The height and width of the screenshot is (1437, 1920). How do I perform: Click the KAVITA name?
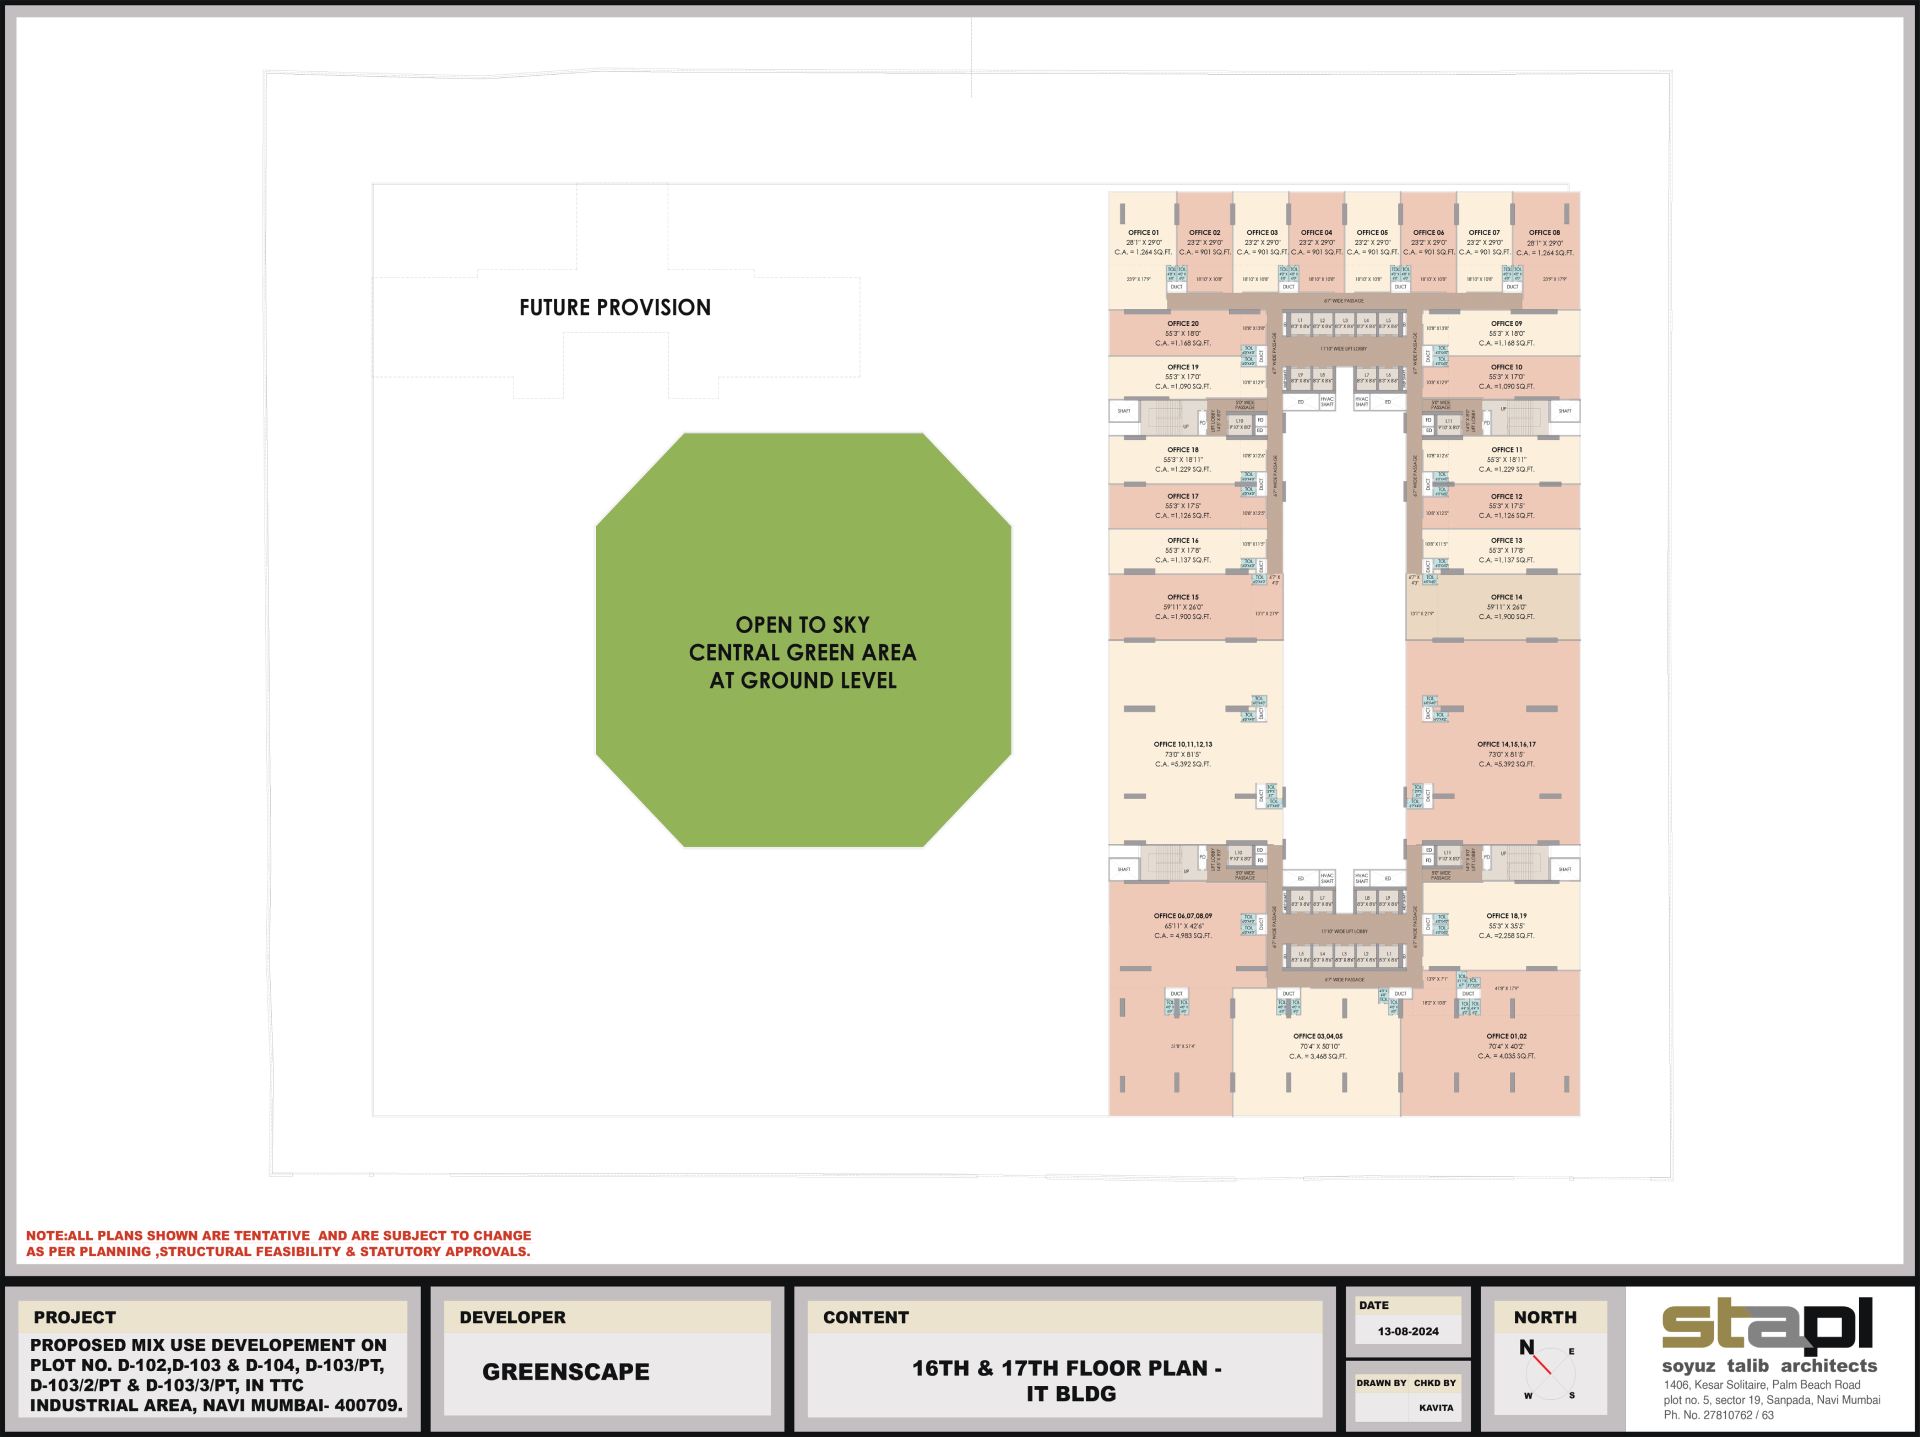tap(1436, 1408)
